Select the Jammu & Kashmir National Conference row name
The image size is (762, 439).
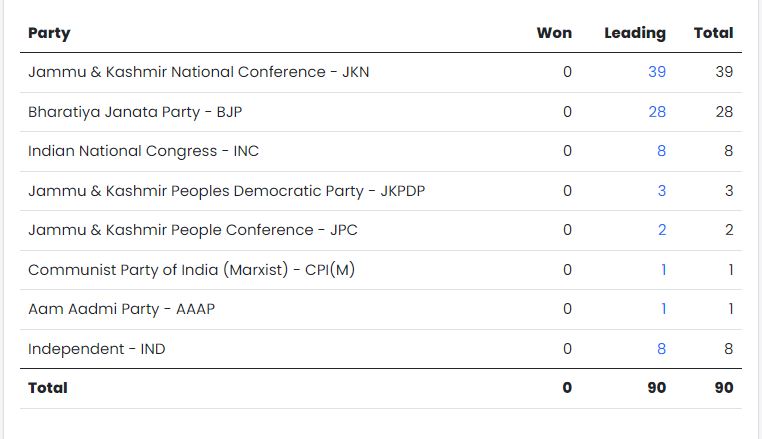[x=198, y=72]
